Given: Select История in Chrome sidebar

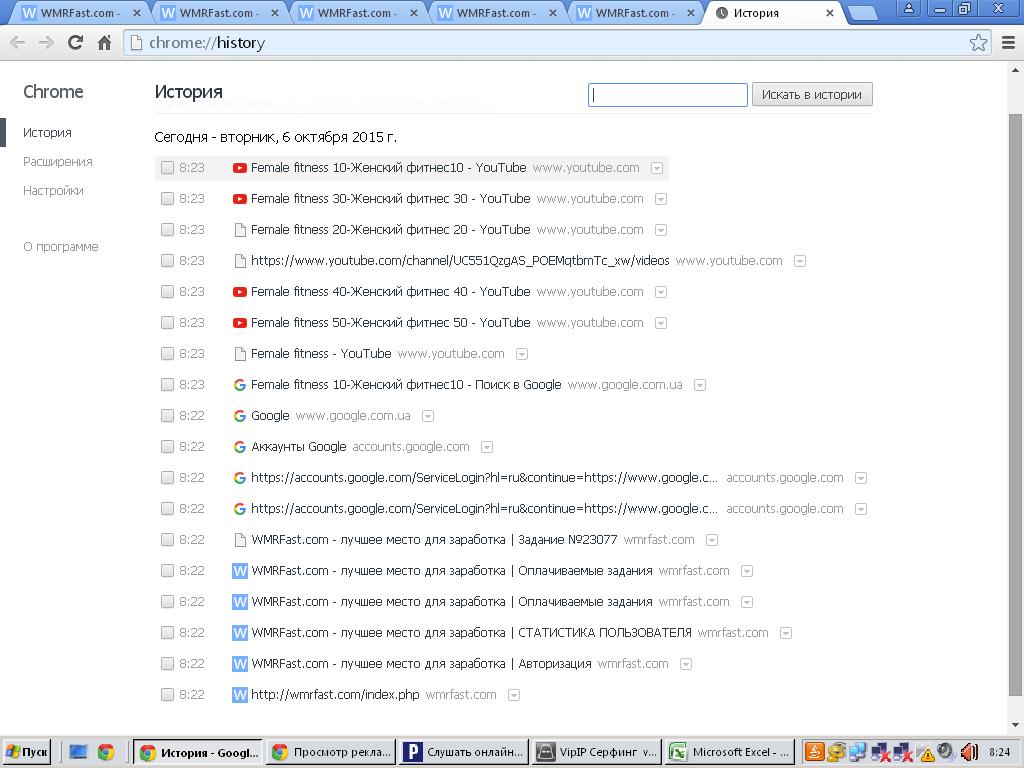Looking at the screenshot, I should [x=47, y=133].
